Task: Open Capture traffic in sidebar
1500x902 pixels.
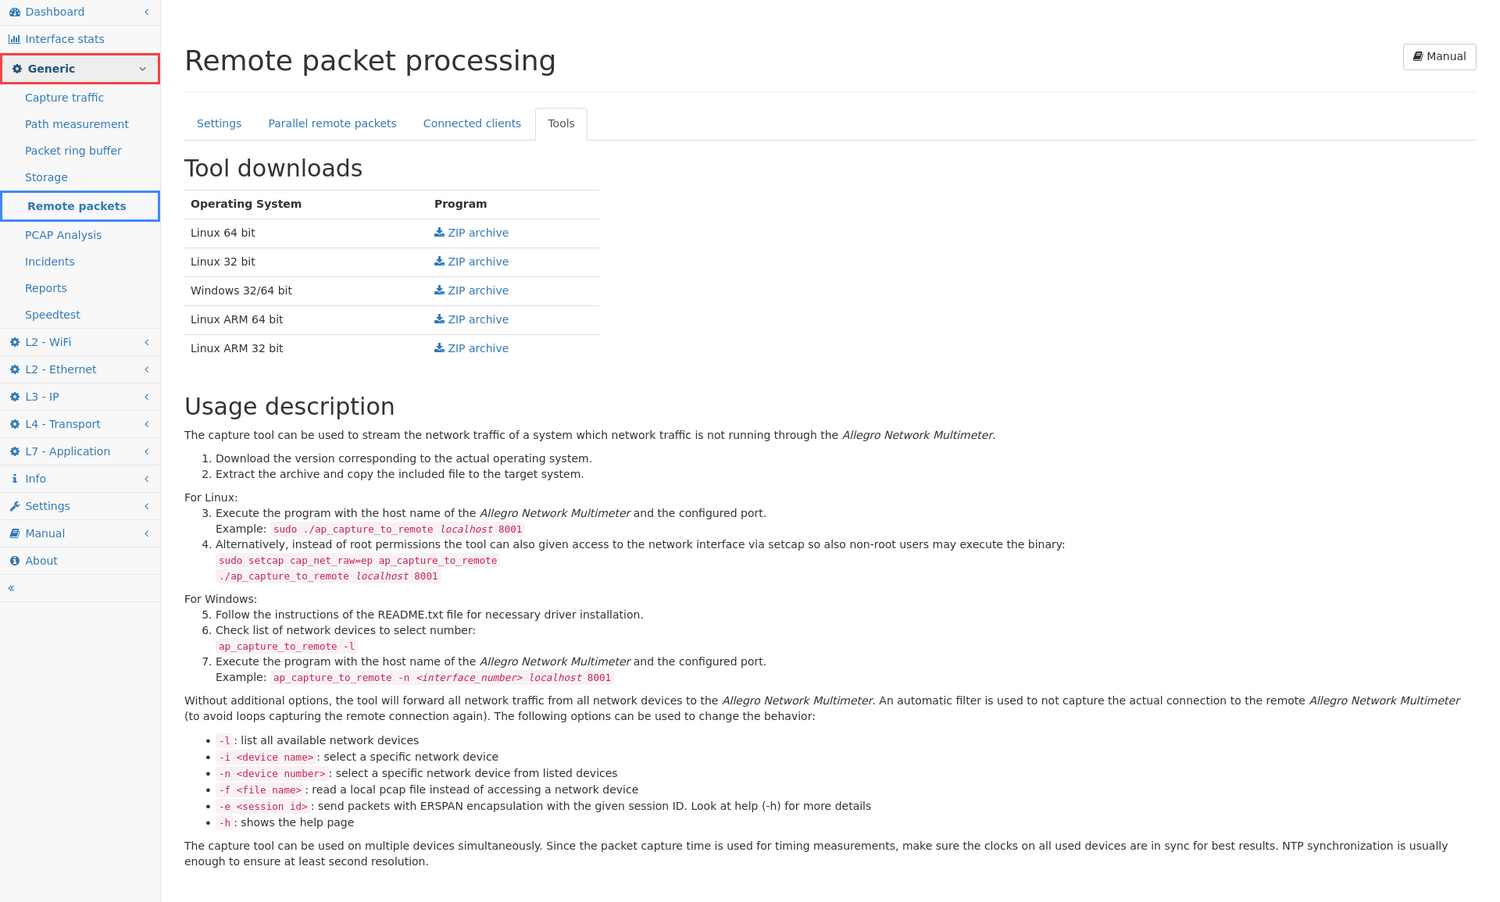Action: click(64, 98)
